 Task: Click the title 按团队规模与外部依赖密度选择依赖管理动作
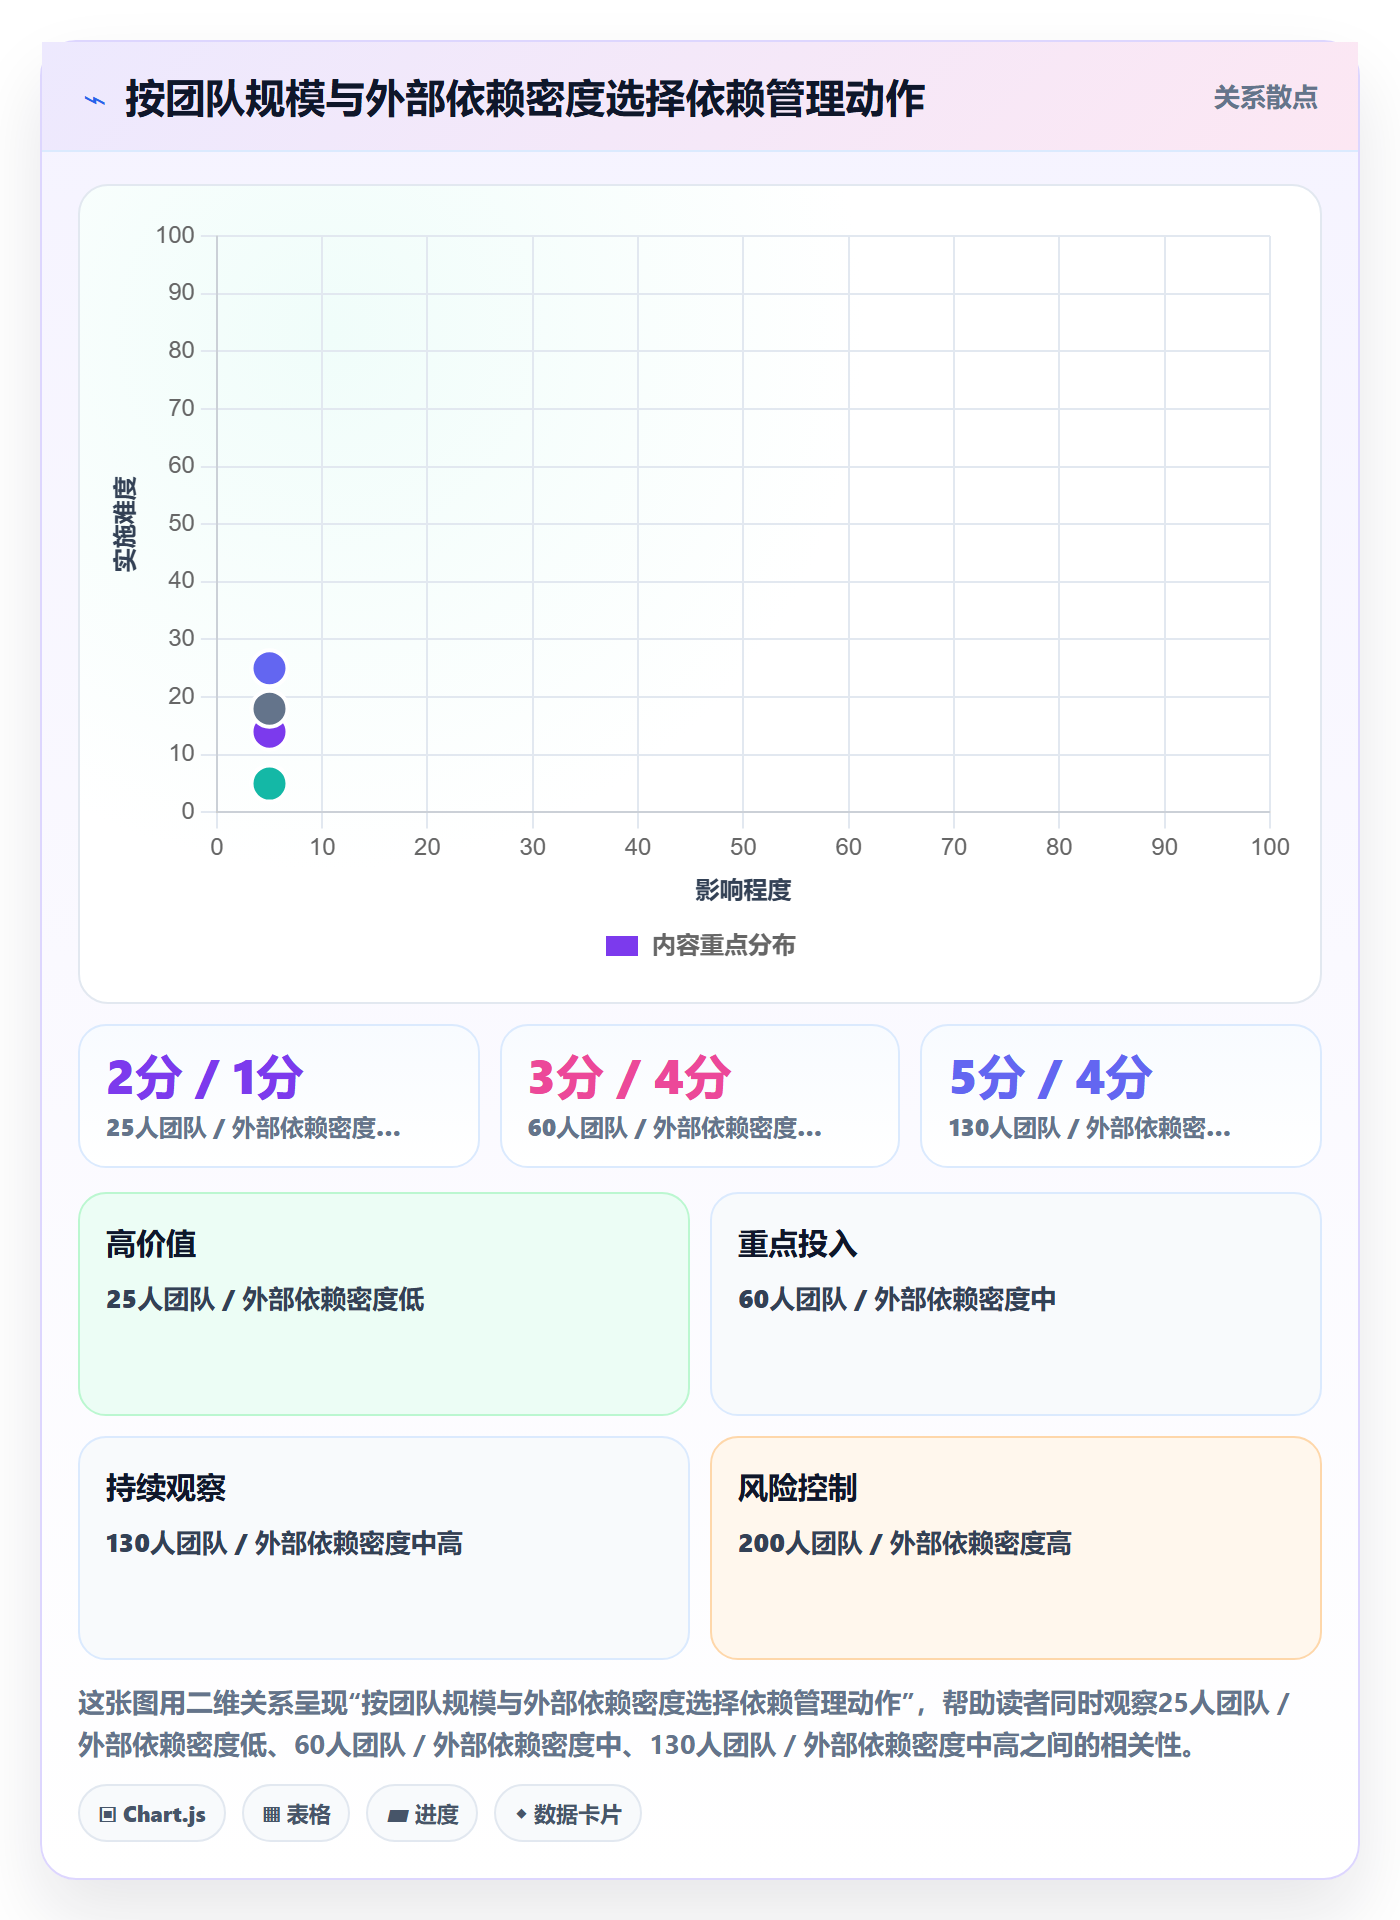525,100
